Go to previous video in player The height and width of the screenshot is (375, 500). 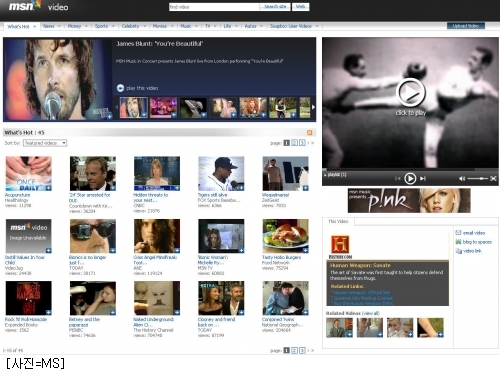(x=397, y=179)
